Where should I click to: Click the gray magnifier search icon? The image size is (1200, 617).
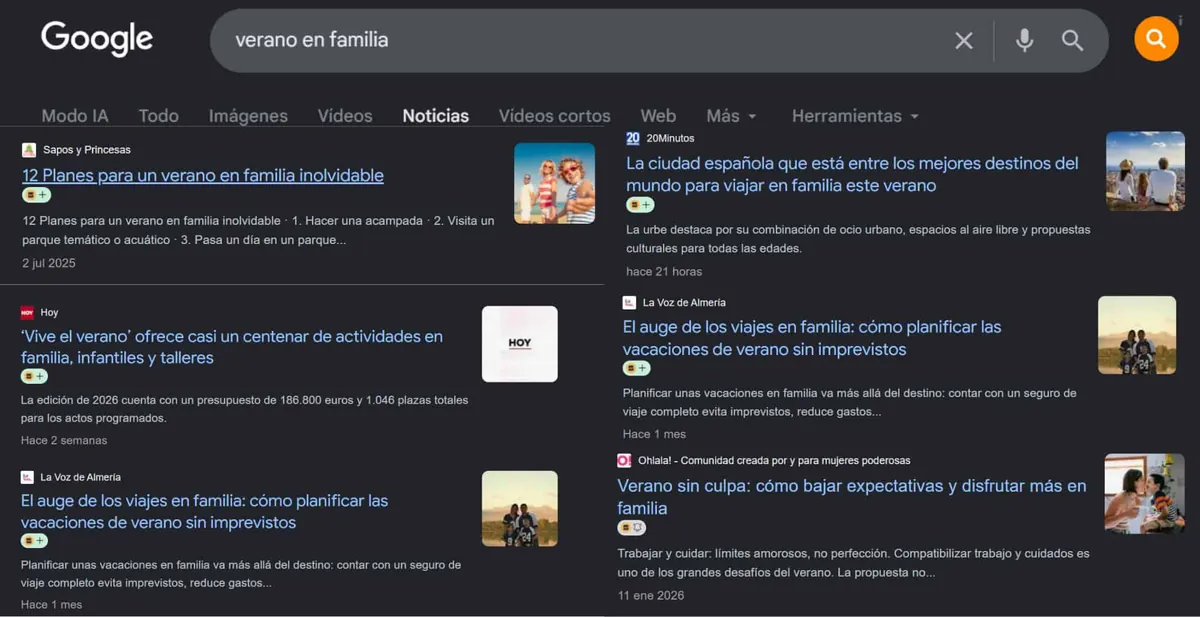pos(1073,40)
